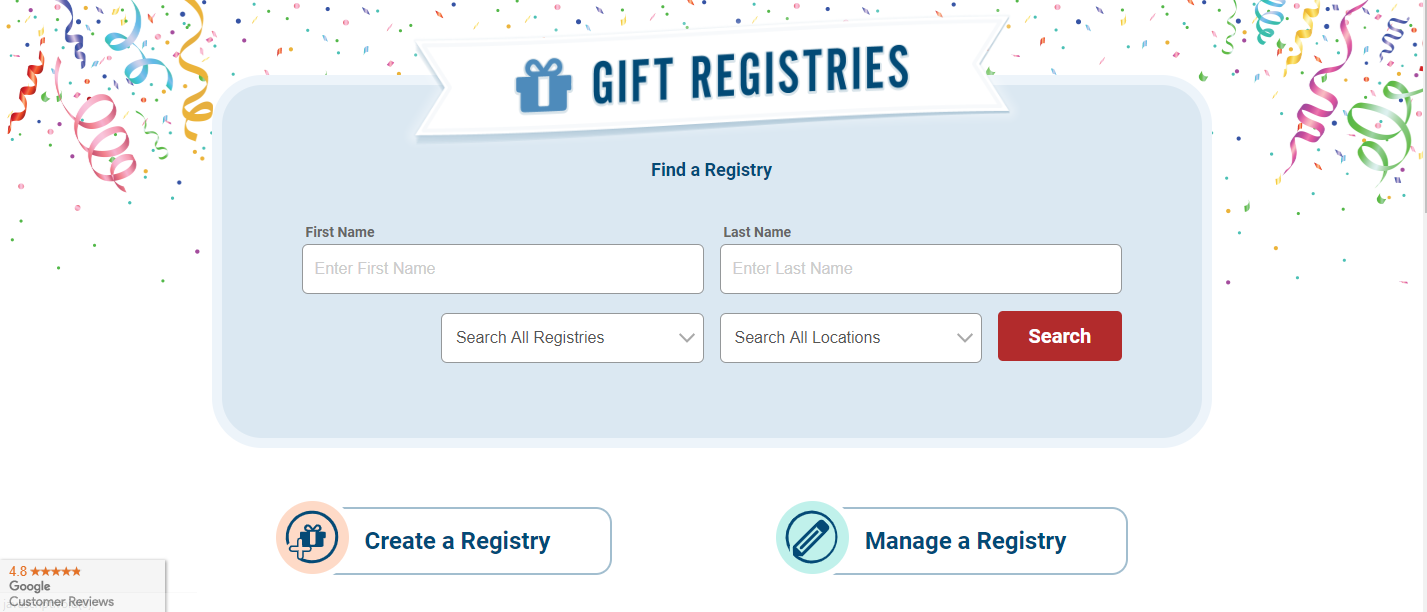Image resolution: width=1427 pixels, height=612 pixels.
Task: Open the Google Customer Reviews badge
Action: point(60,587)
